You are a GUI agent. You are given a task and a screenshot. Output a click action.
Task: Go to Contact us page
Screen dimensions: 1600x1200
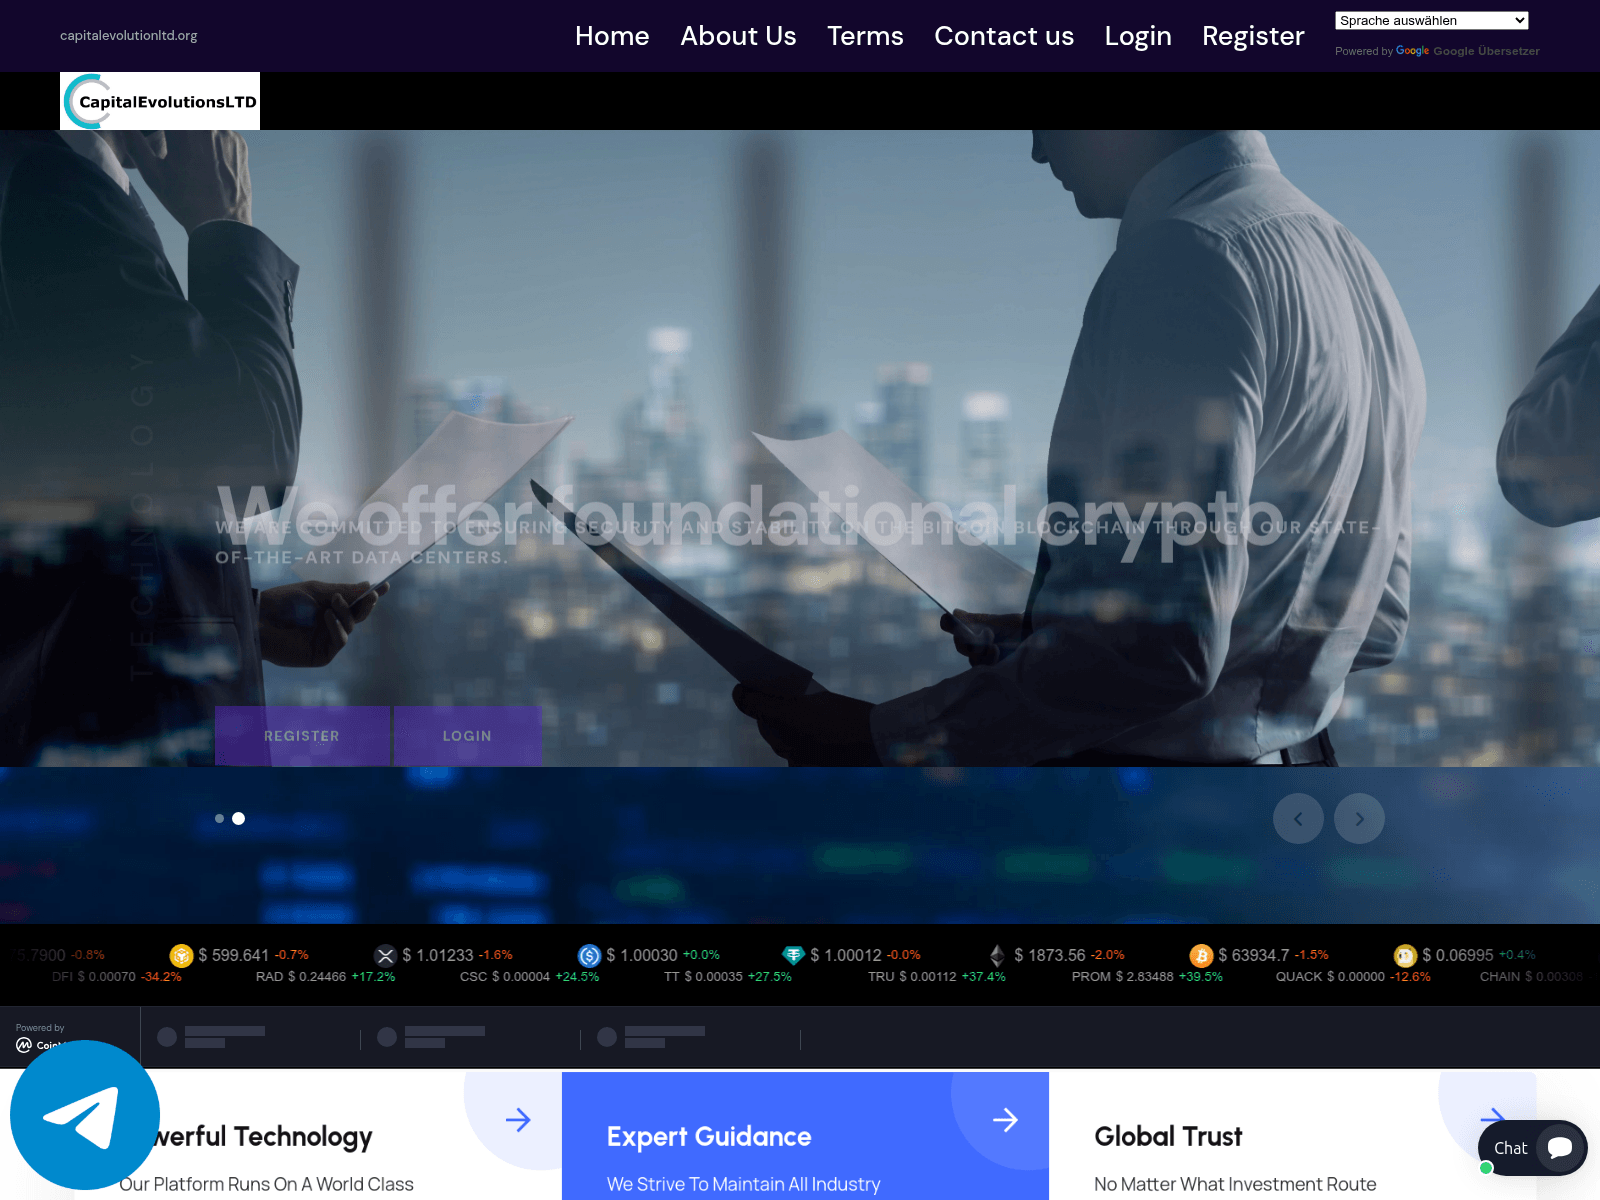point(1004,36)
